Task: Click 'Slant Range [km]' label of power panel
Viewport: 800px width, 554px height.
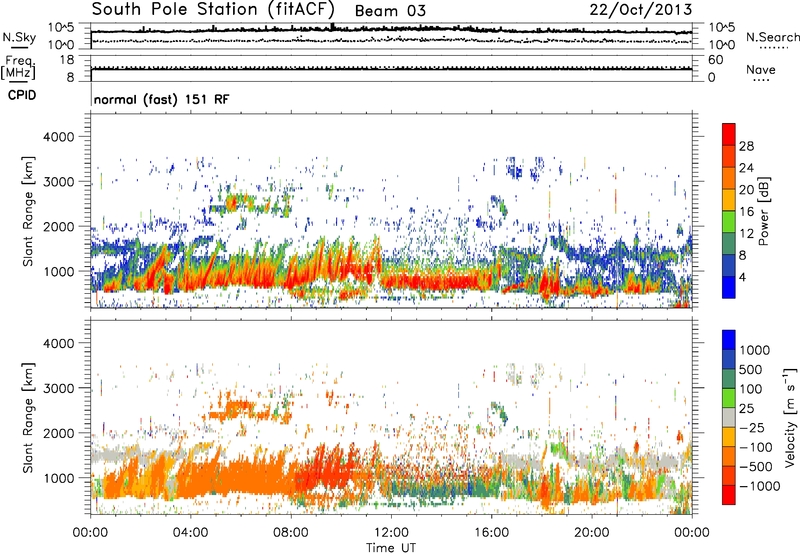Action: (x=28, y=212)
